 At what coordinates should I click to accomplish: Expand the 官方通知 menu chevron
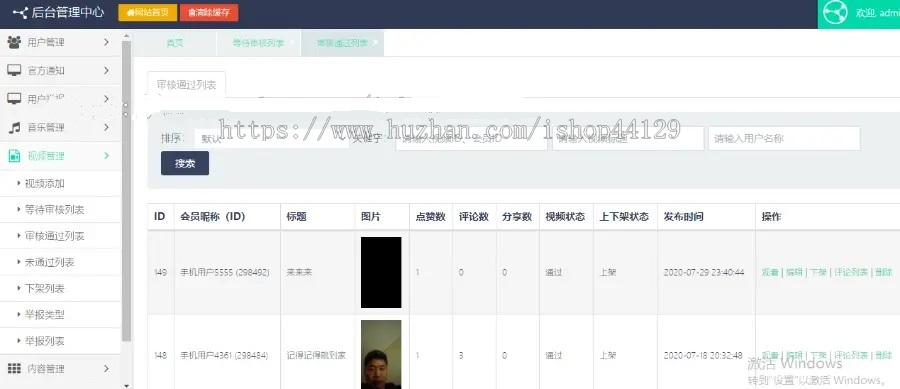pyautogui.click(x=106, y=70)
